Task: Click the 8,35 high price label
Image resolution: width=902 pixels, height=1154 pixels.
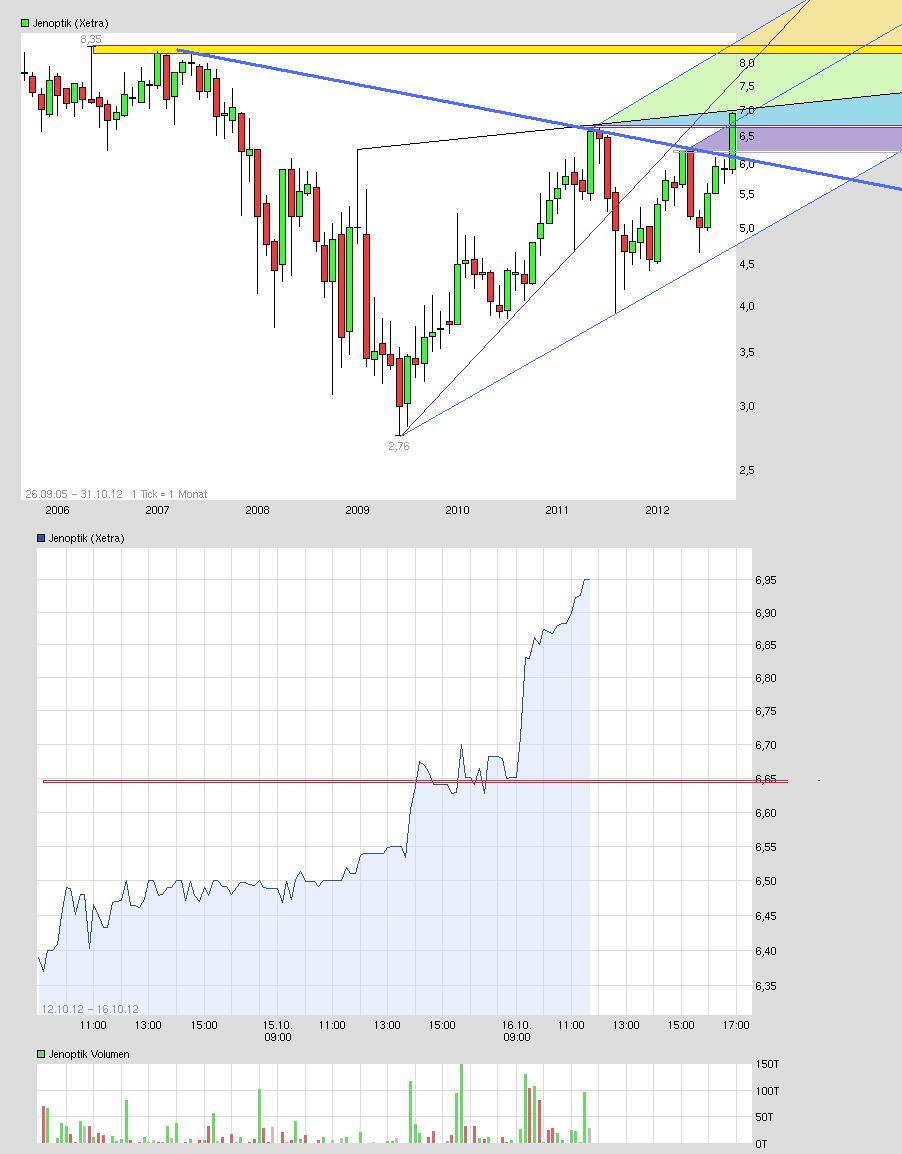Action: click(91, 39)
